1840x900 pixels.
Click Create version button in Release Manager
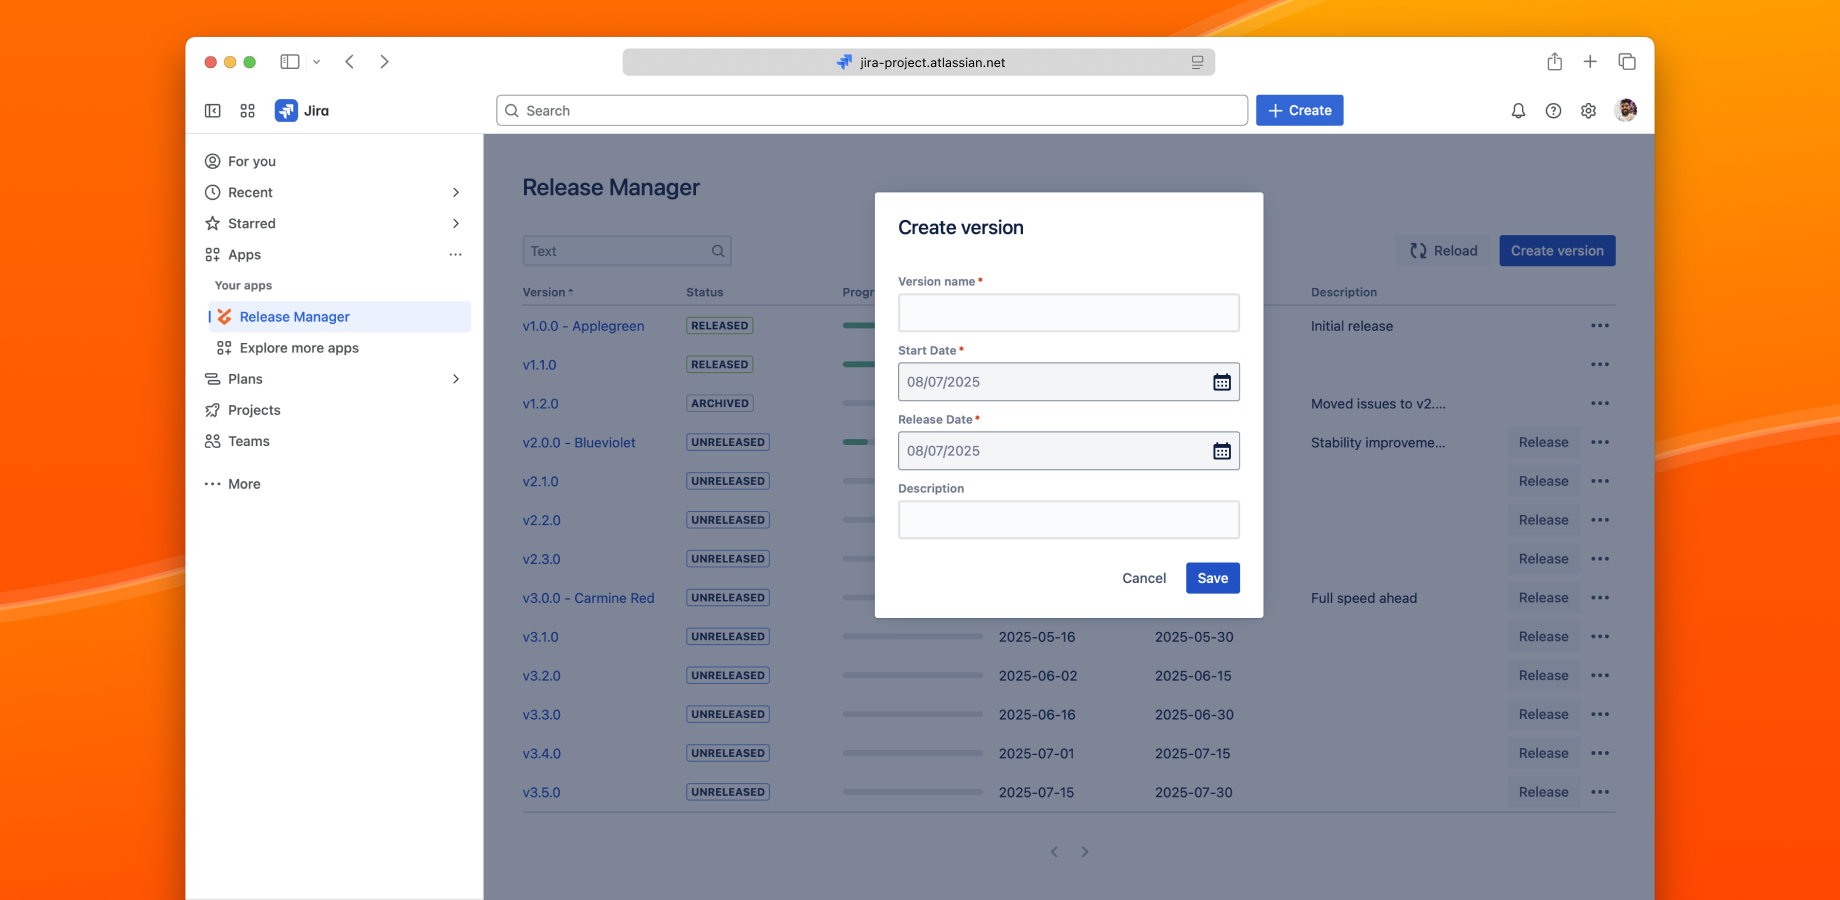[x=1557, y=251]
